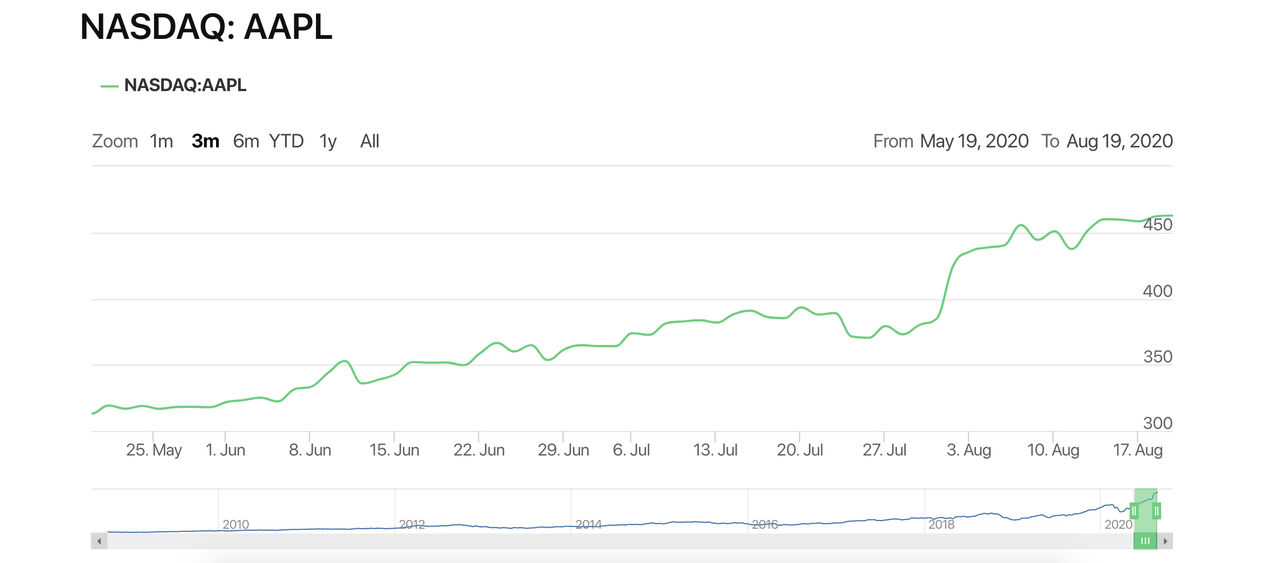
Task: Click the 350 price axis label
Action: click(1158, 357)
